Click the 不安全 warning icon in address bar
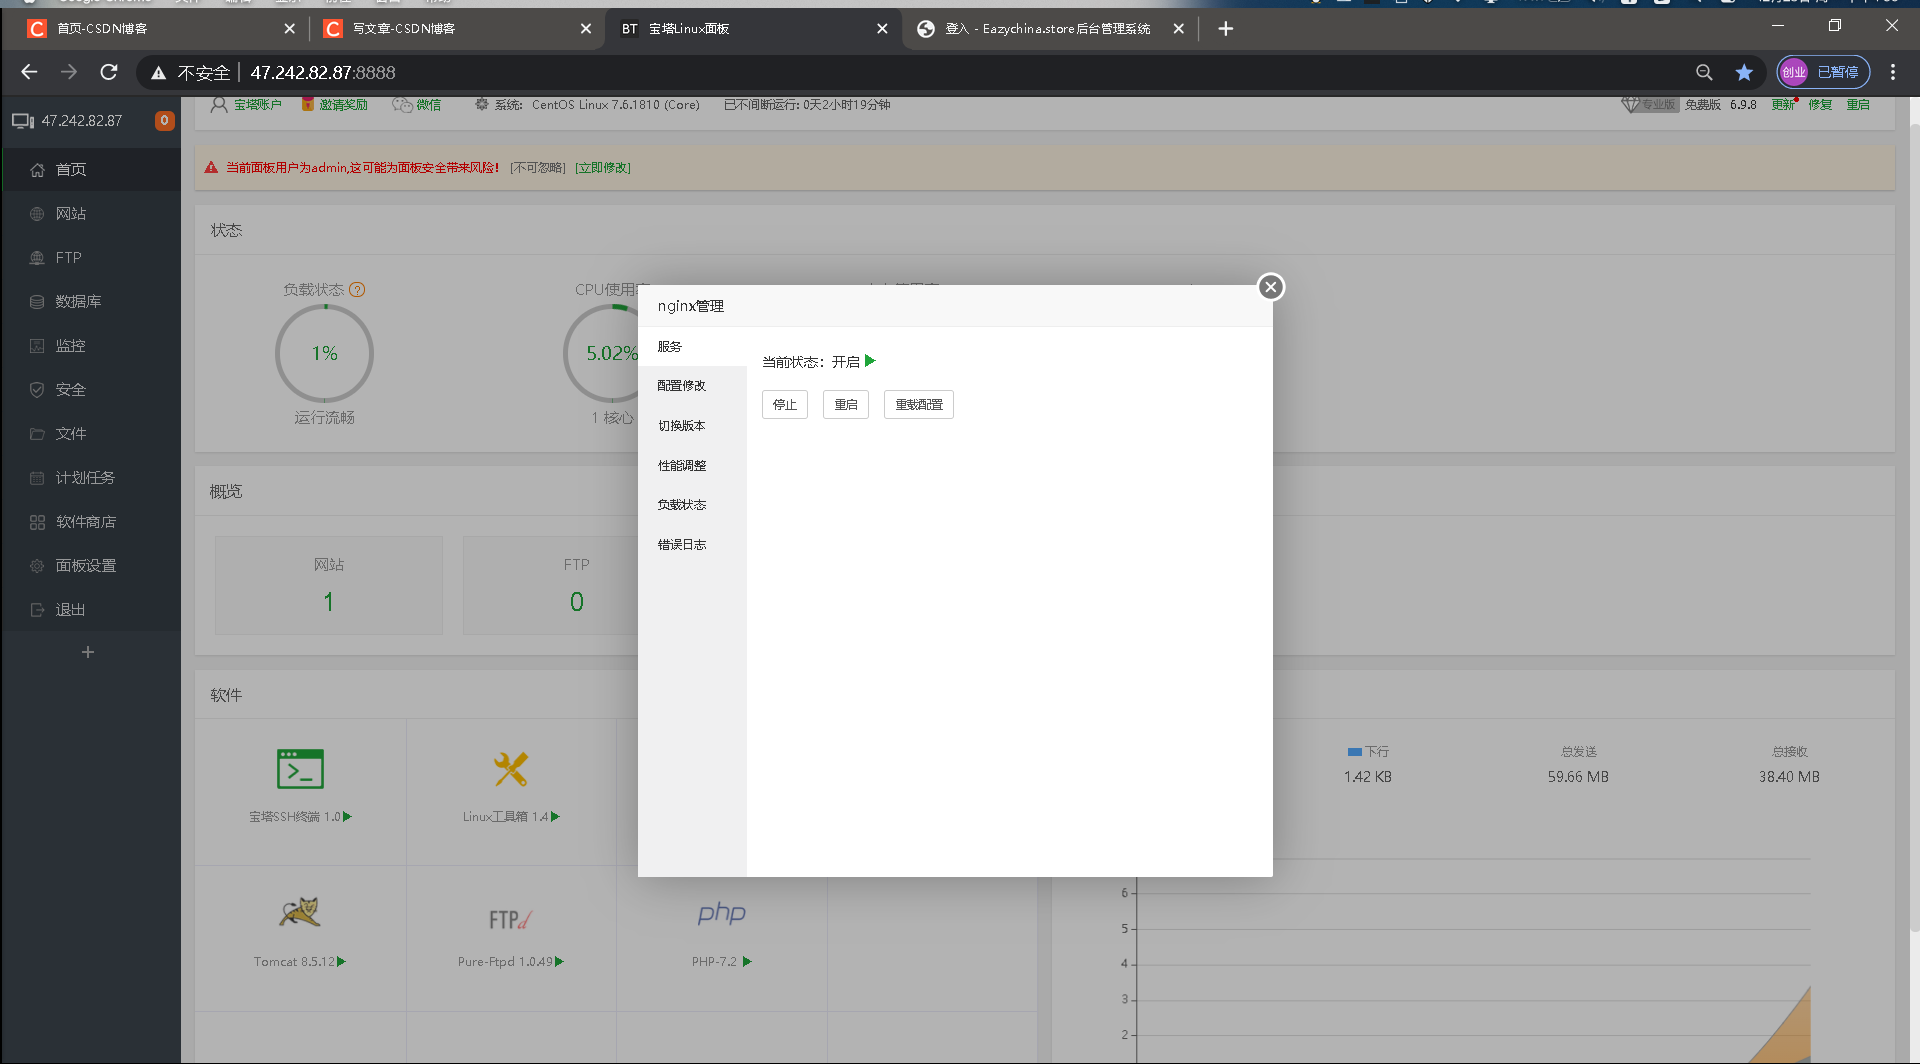The width and height of the screenshot is (1920, 1064). point(158,73)
